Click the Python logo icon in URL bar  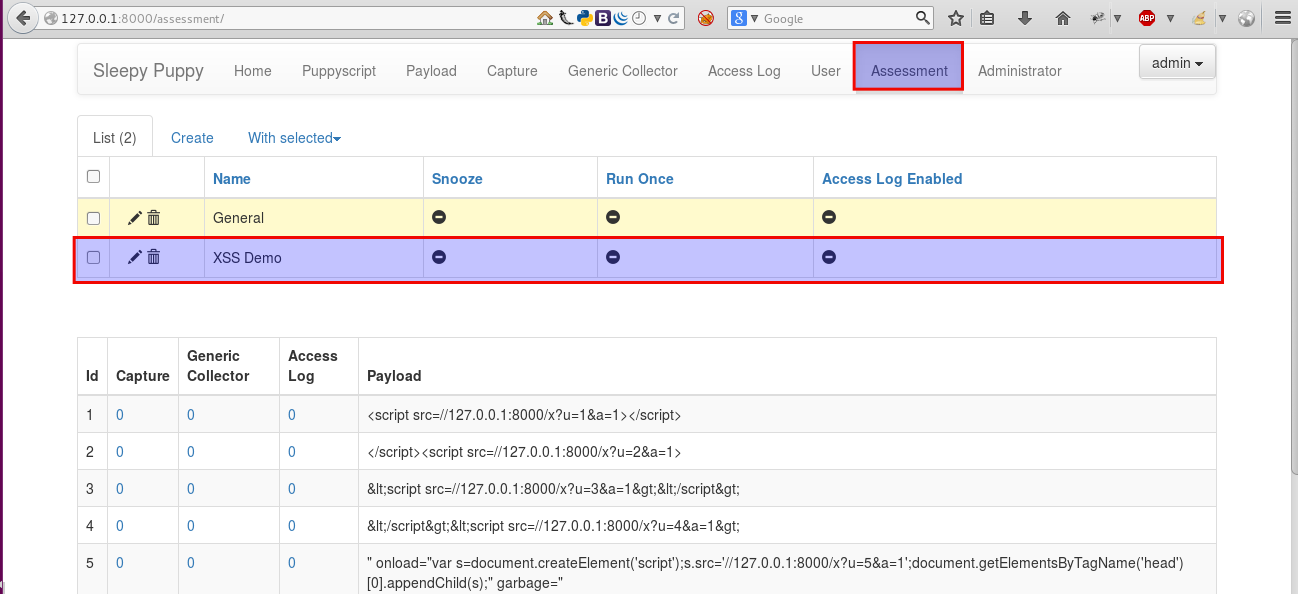click(583, 18)
